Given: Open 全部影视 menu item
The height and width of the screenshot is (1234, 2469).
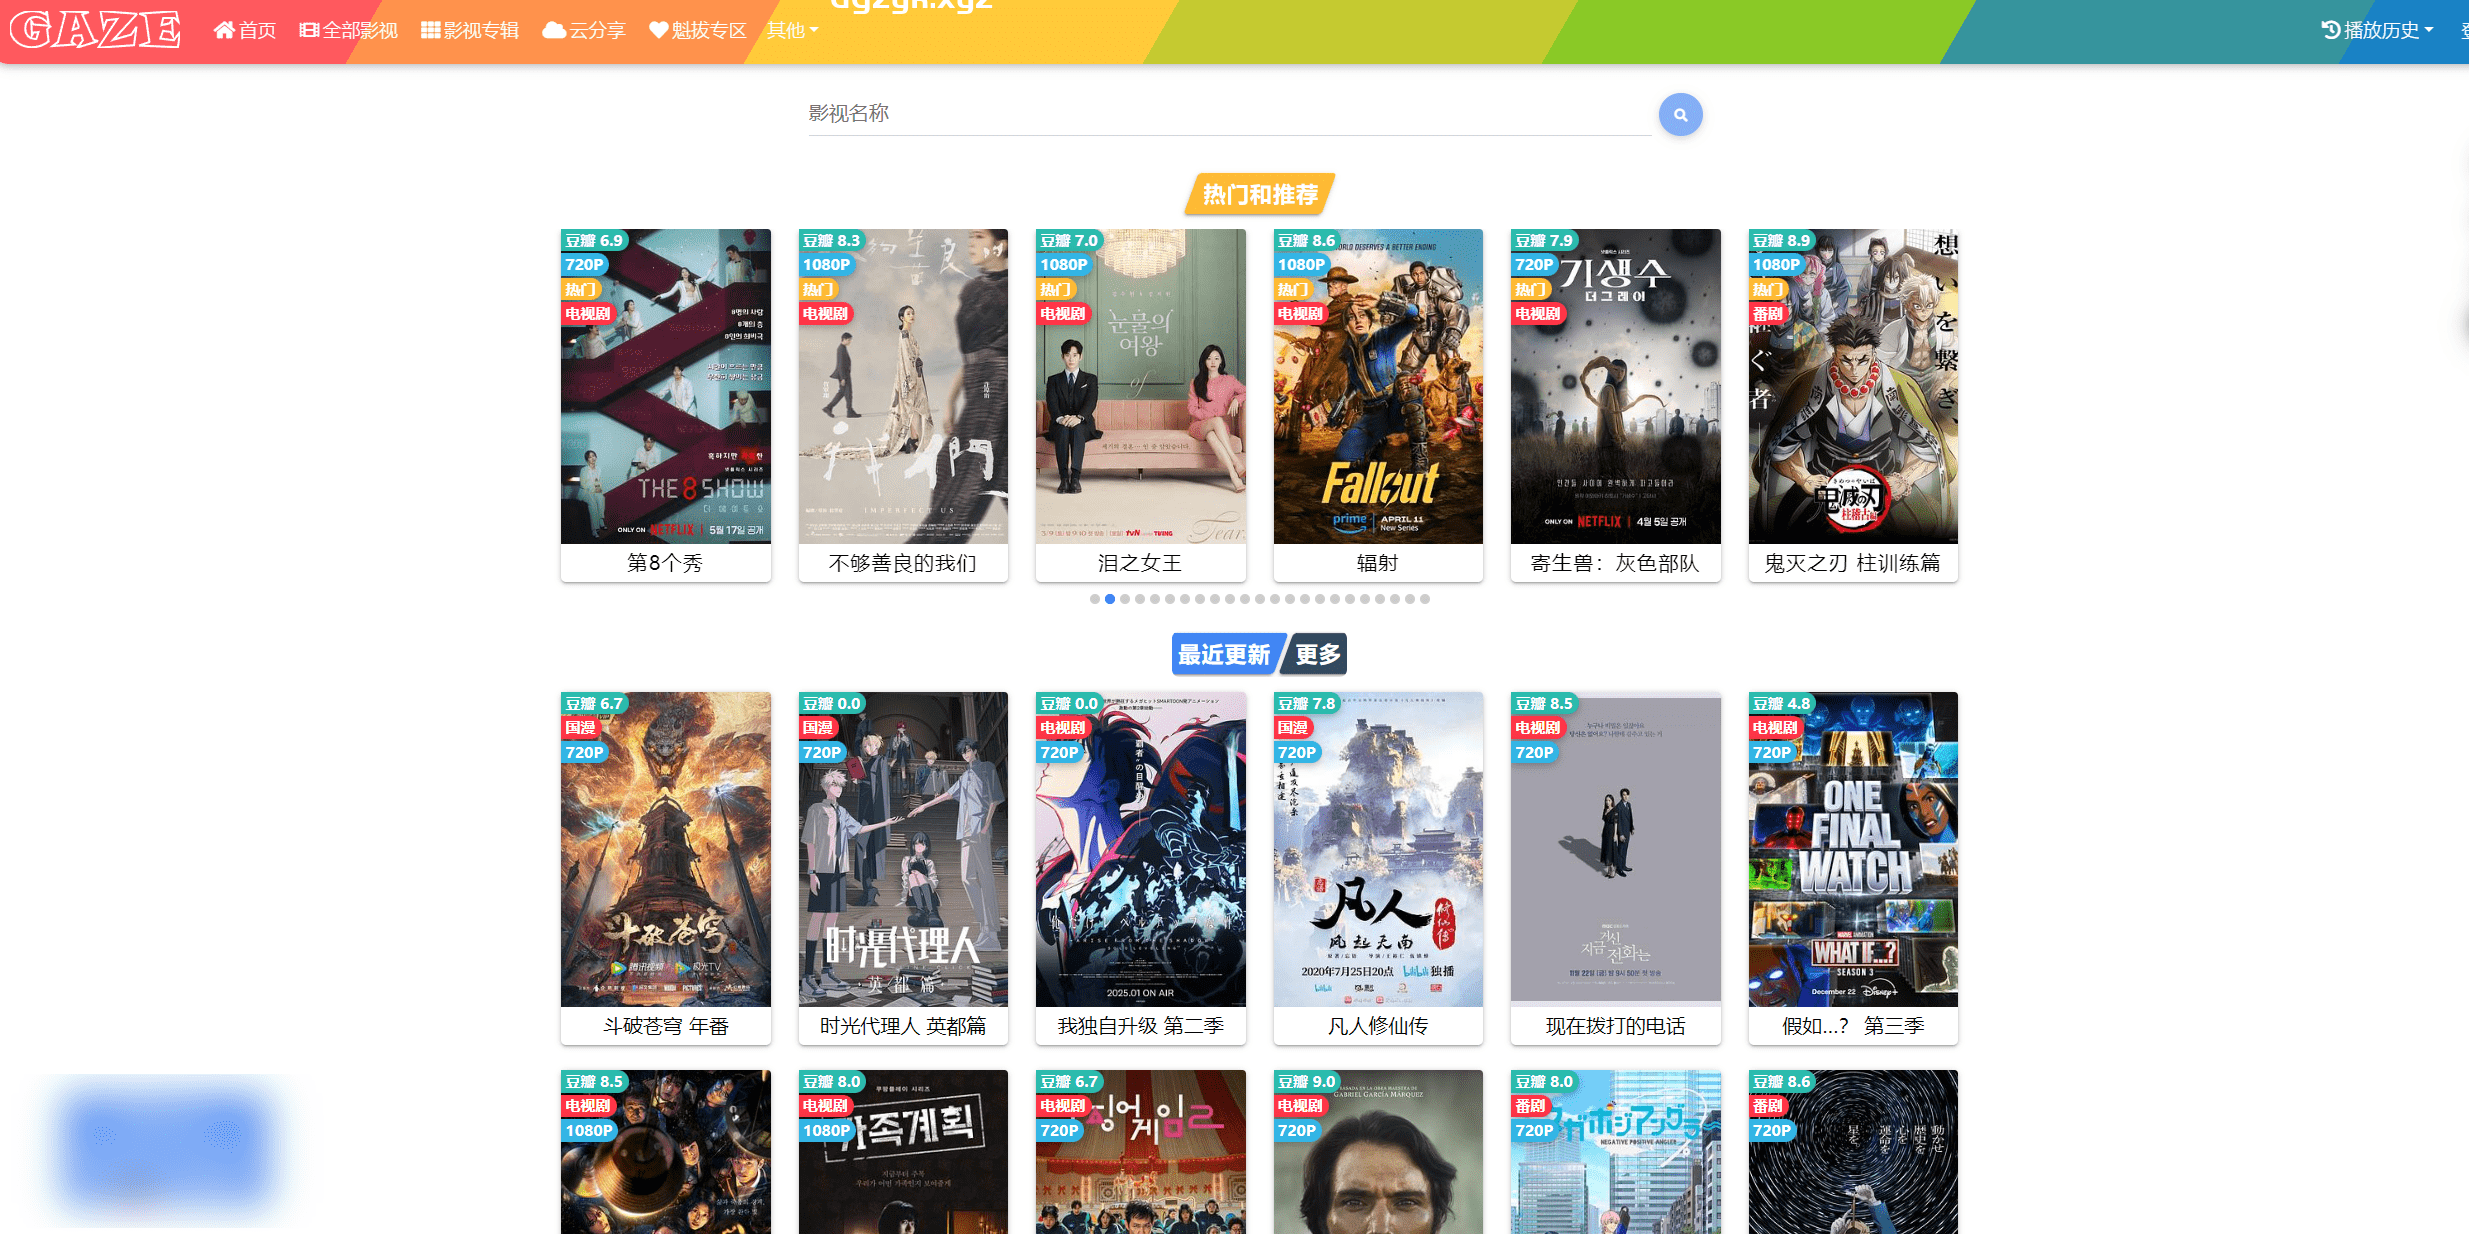Looking at the screenshot, I should 348,30.
